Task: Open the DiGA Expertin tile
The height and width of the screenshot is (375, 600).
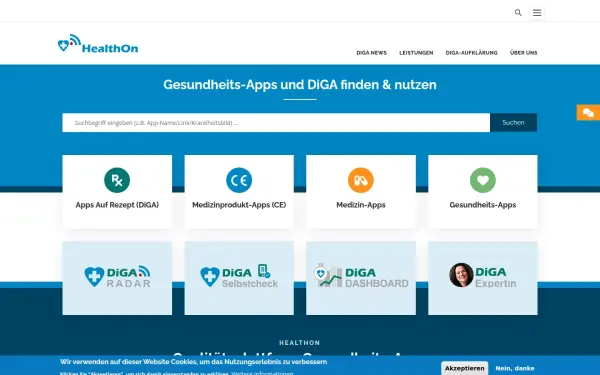Action: [x=483, y=278]
